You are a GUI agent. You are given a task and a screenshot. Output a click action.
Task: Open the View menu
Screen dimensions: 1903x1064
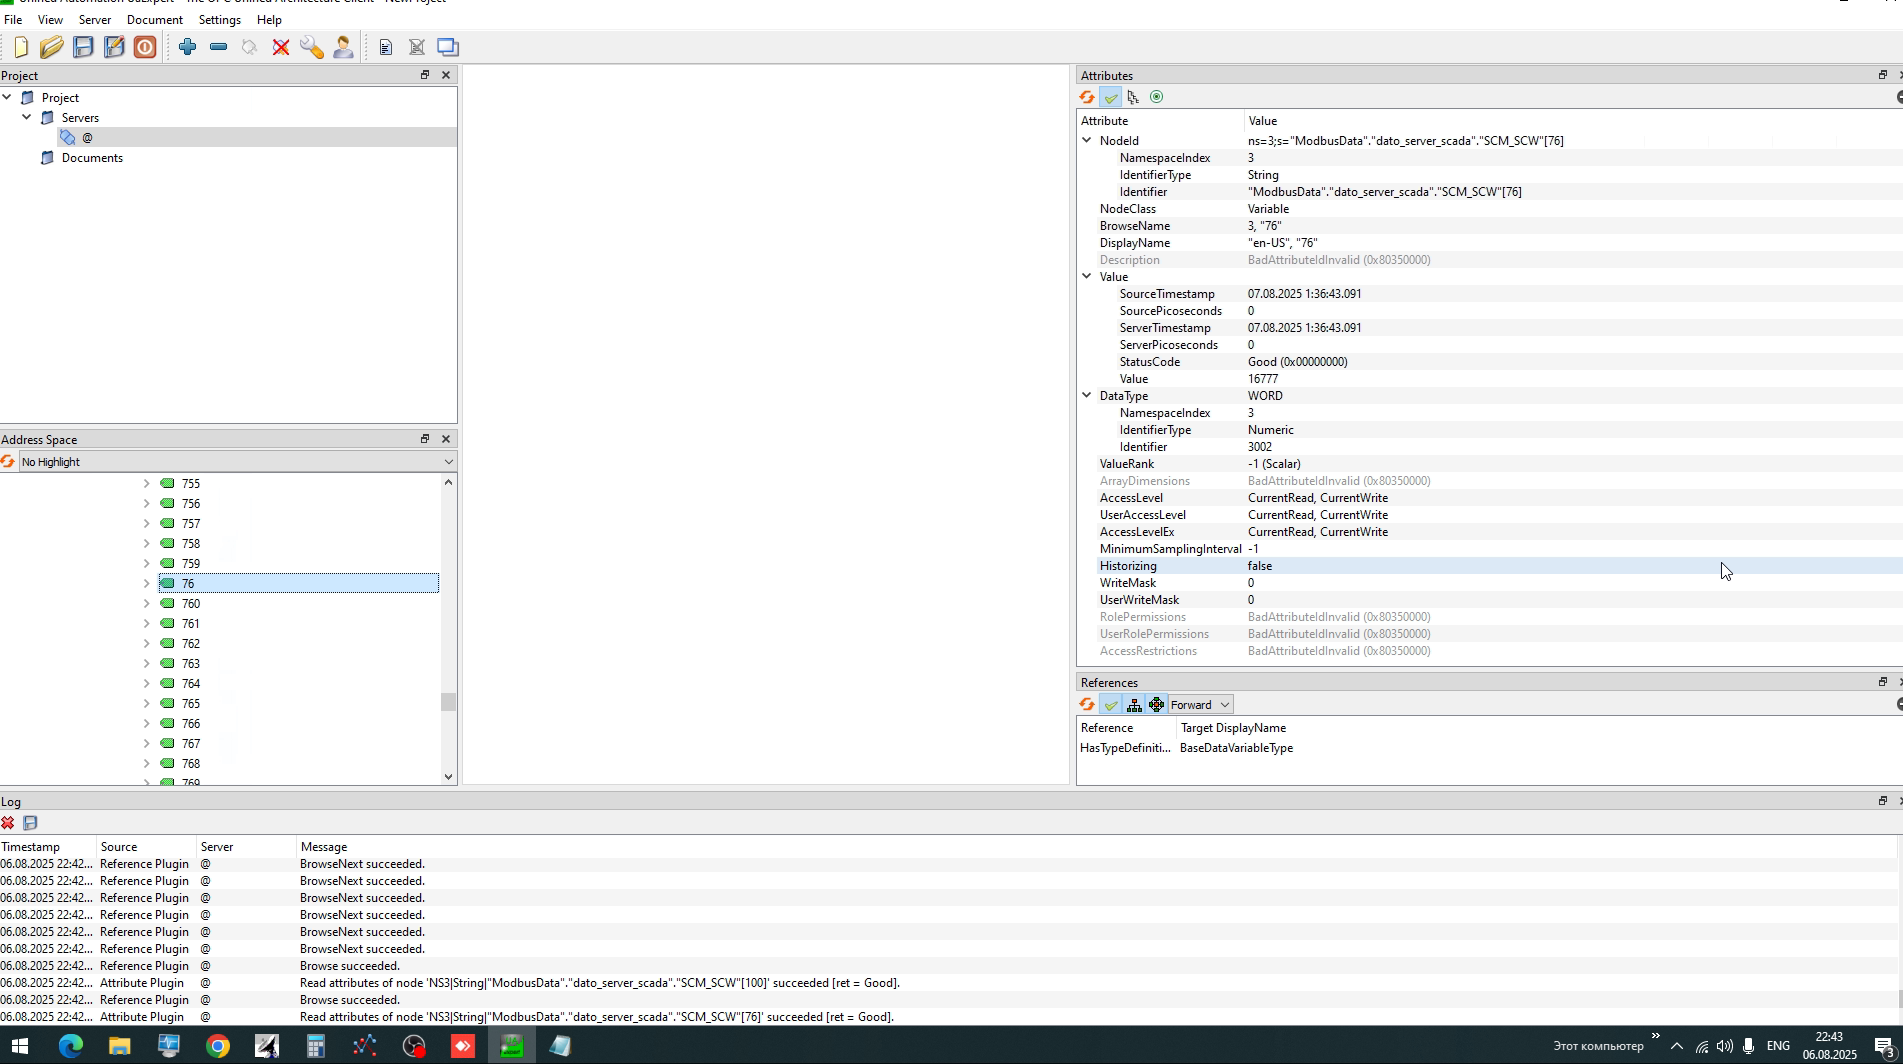pos(50,20)
